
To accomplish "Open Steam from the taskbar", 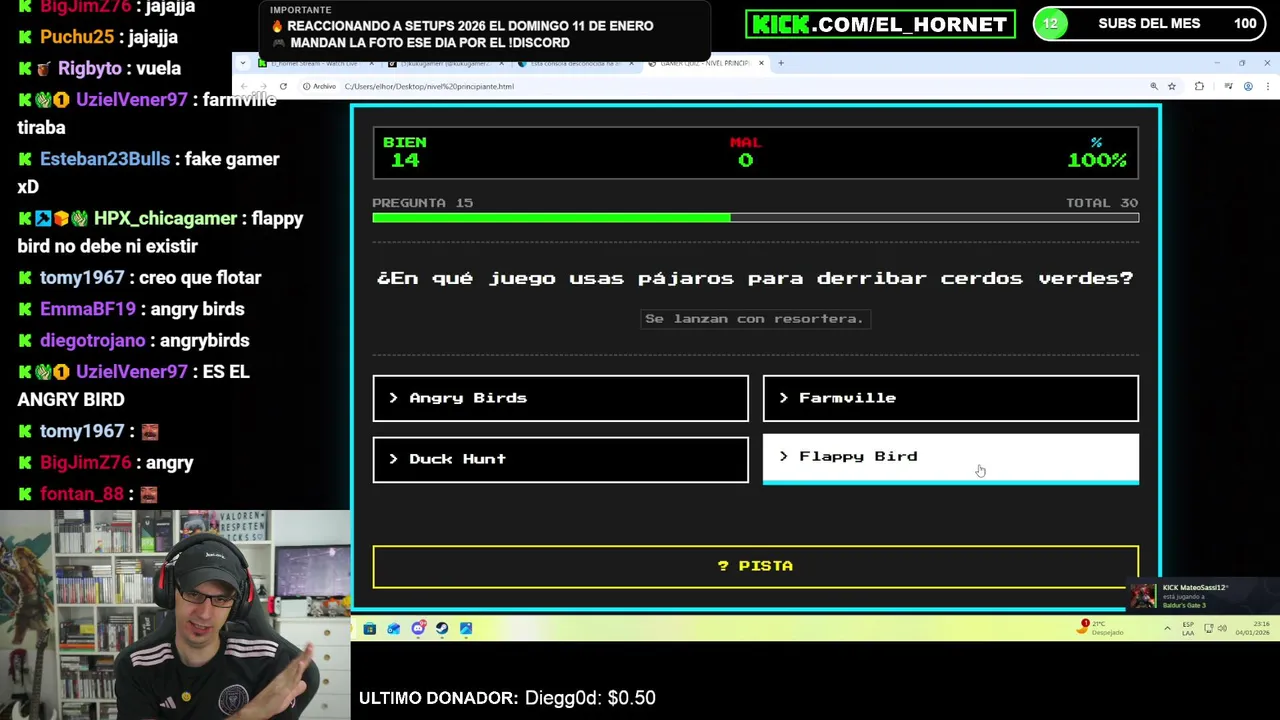I will (442, 628).
